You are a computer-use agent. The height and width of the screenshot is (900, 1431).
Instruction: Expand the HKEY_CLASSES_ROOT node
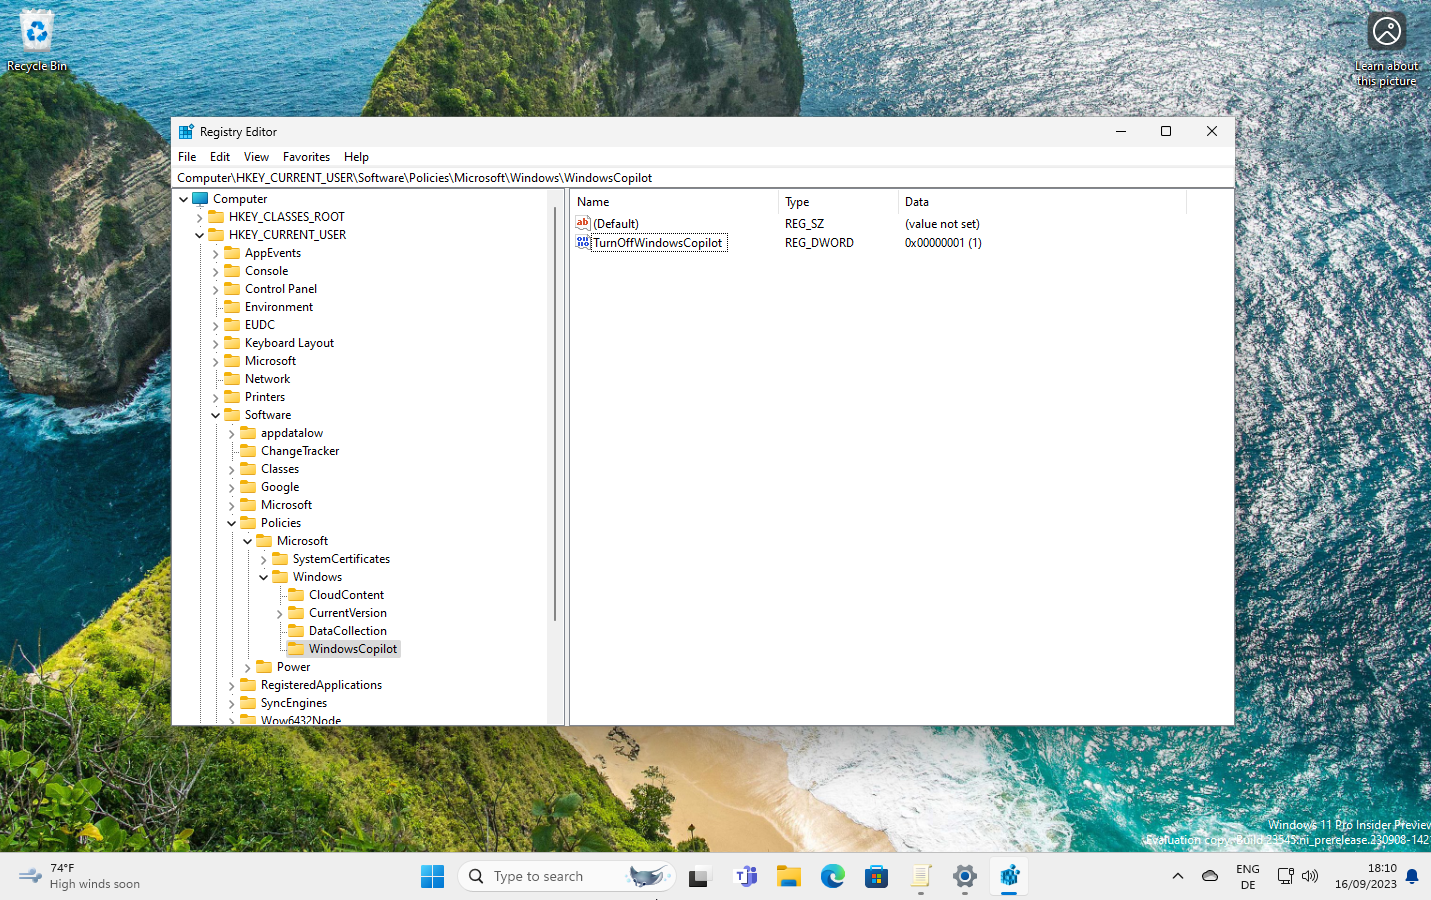(x=199, y=216)
